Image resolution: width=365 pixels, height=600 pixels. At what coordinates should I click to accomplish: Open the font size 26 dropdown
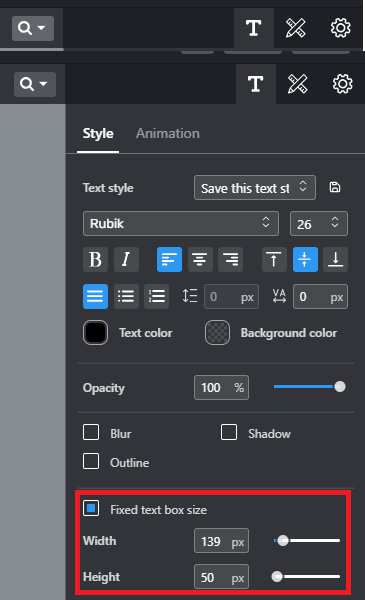[319, 223]
